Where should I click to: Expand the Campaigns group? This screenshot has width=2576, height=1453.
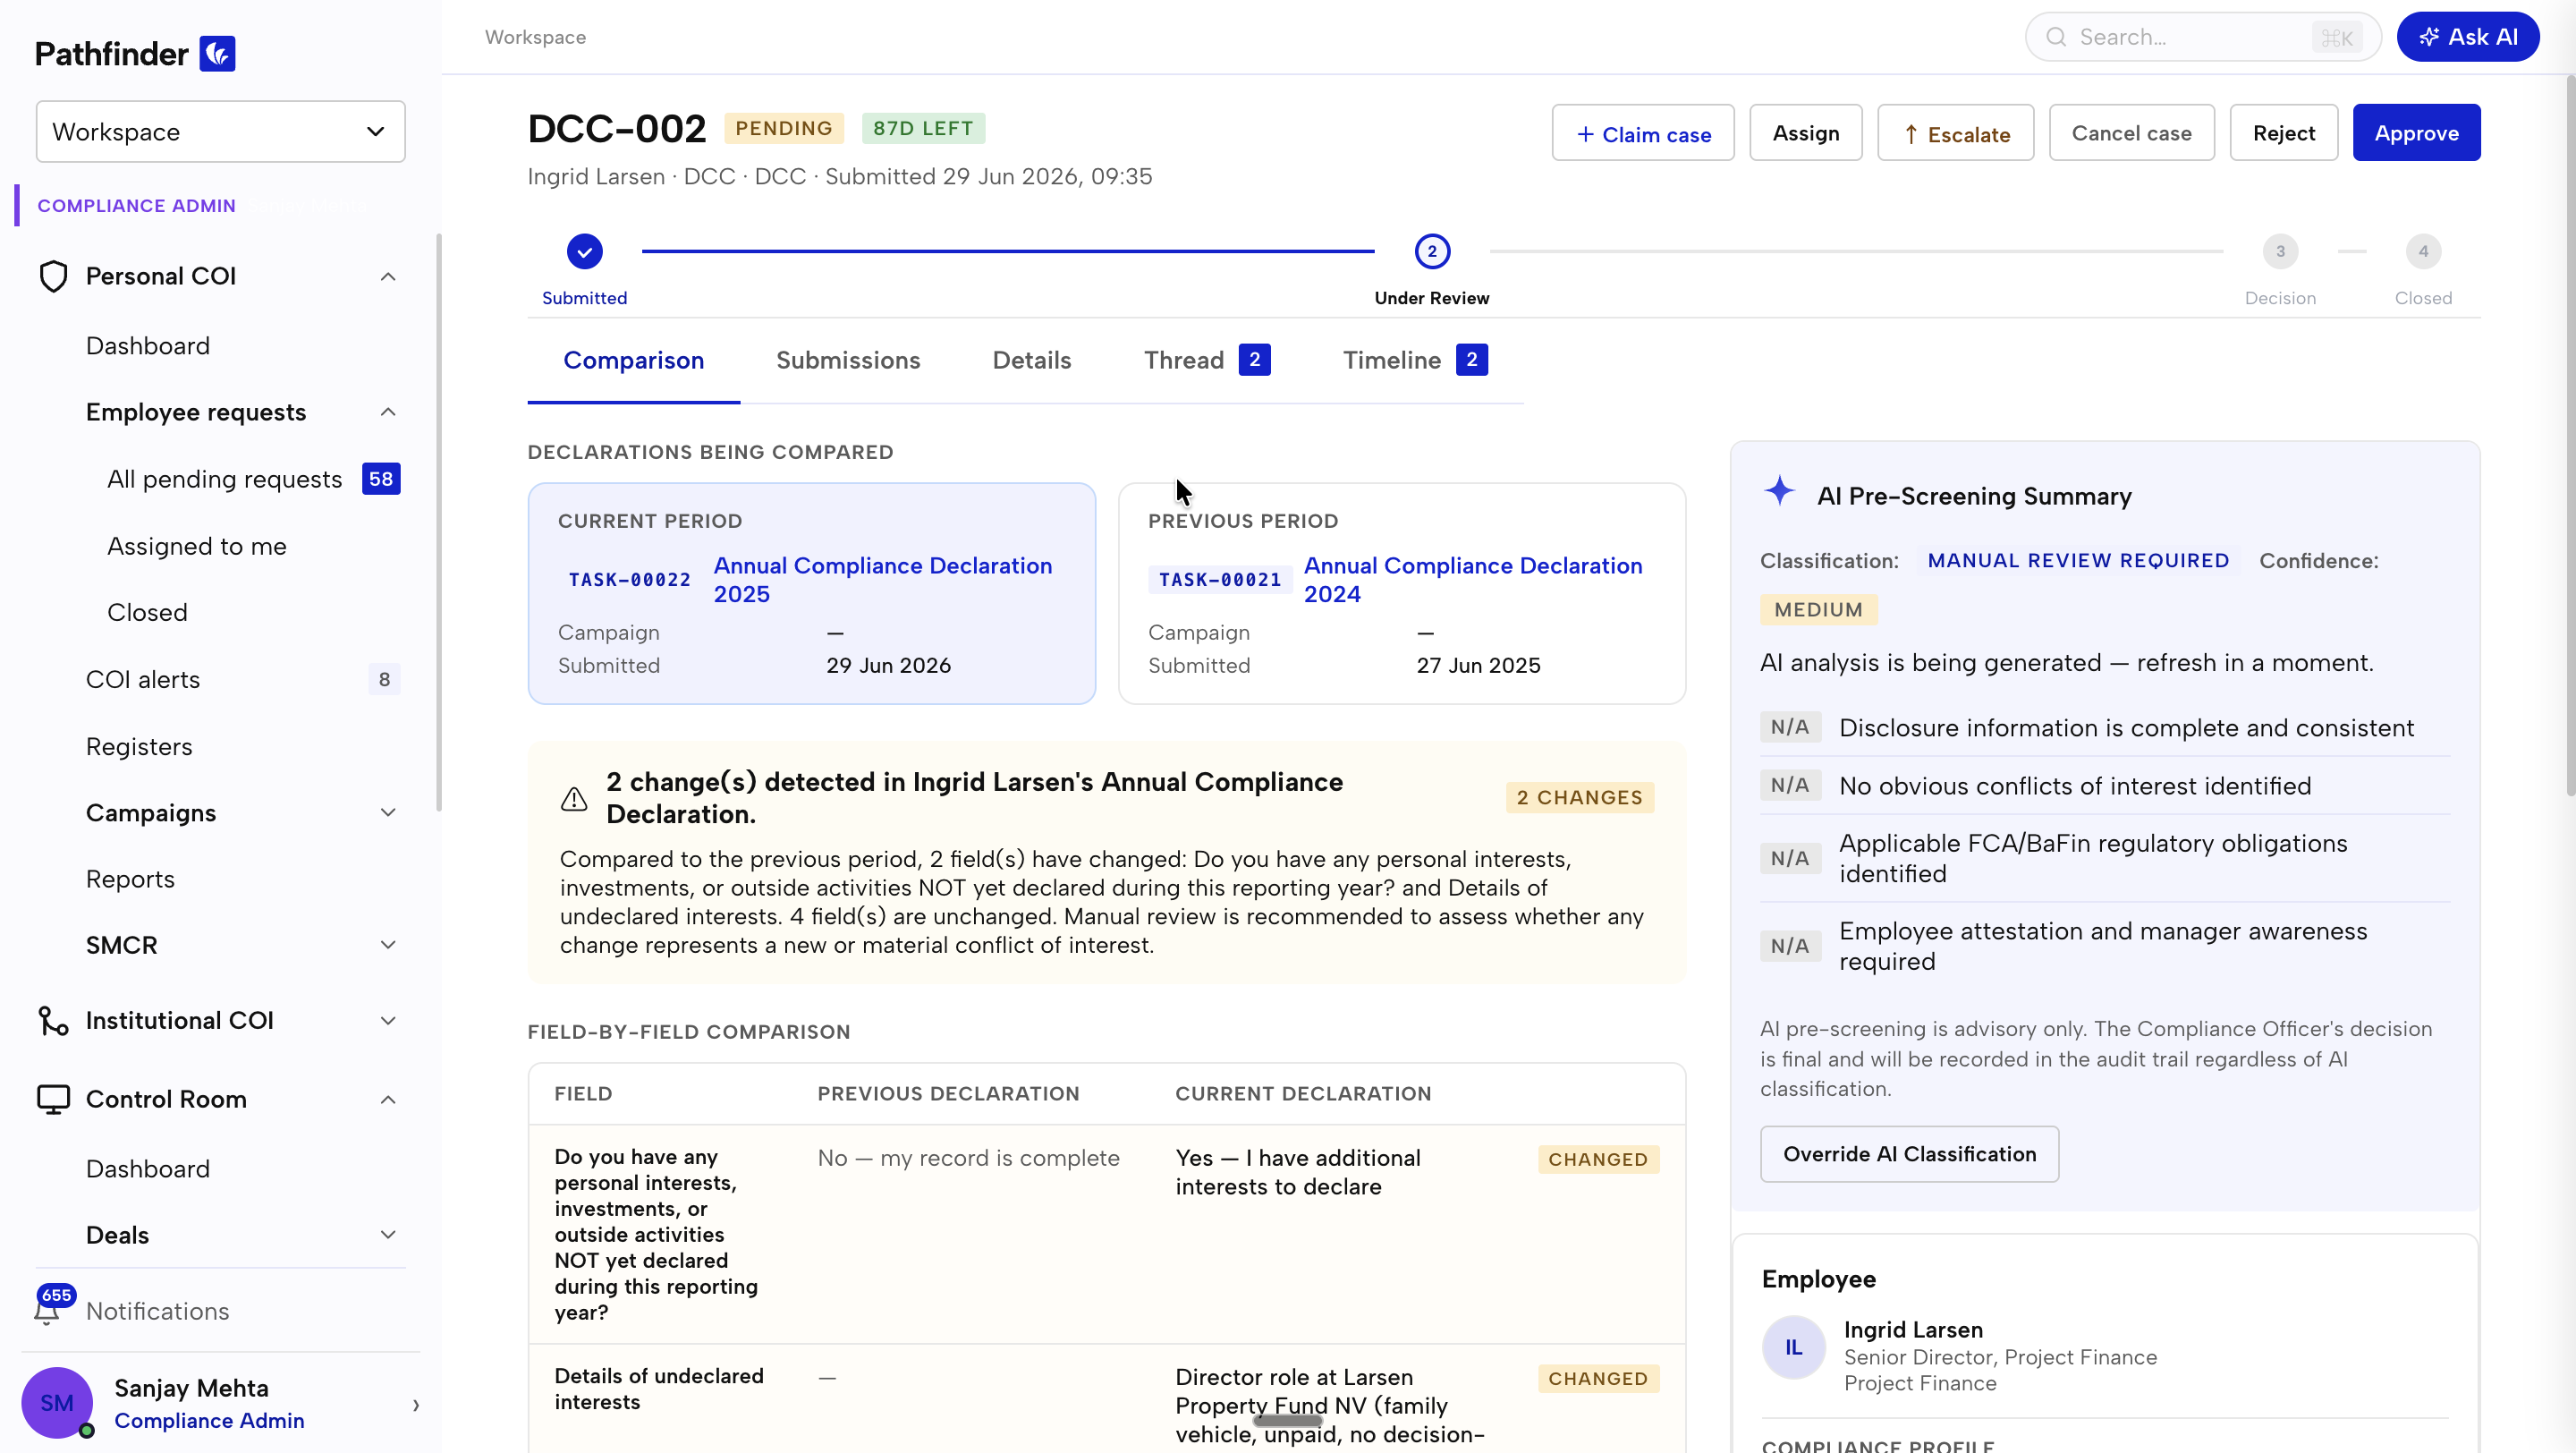[388, 813]
